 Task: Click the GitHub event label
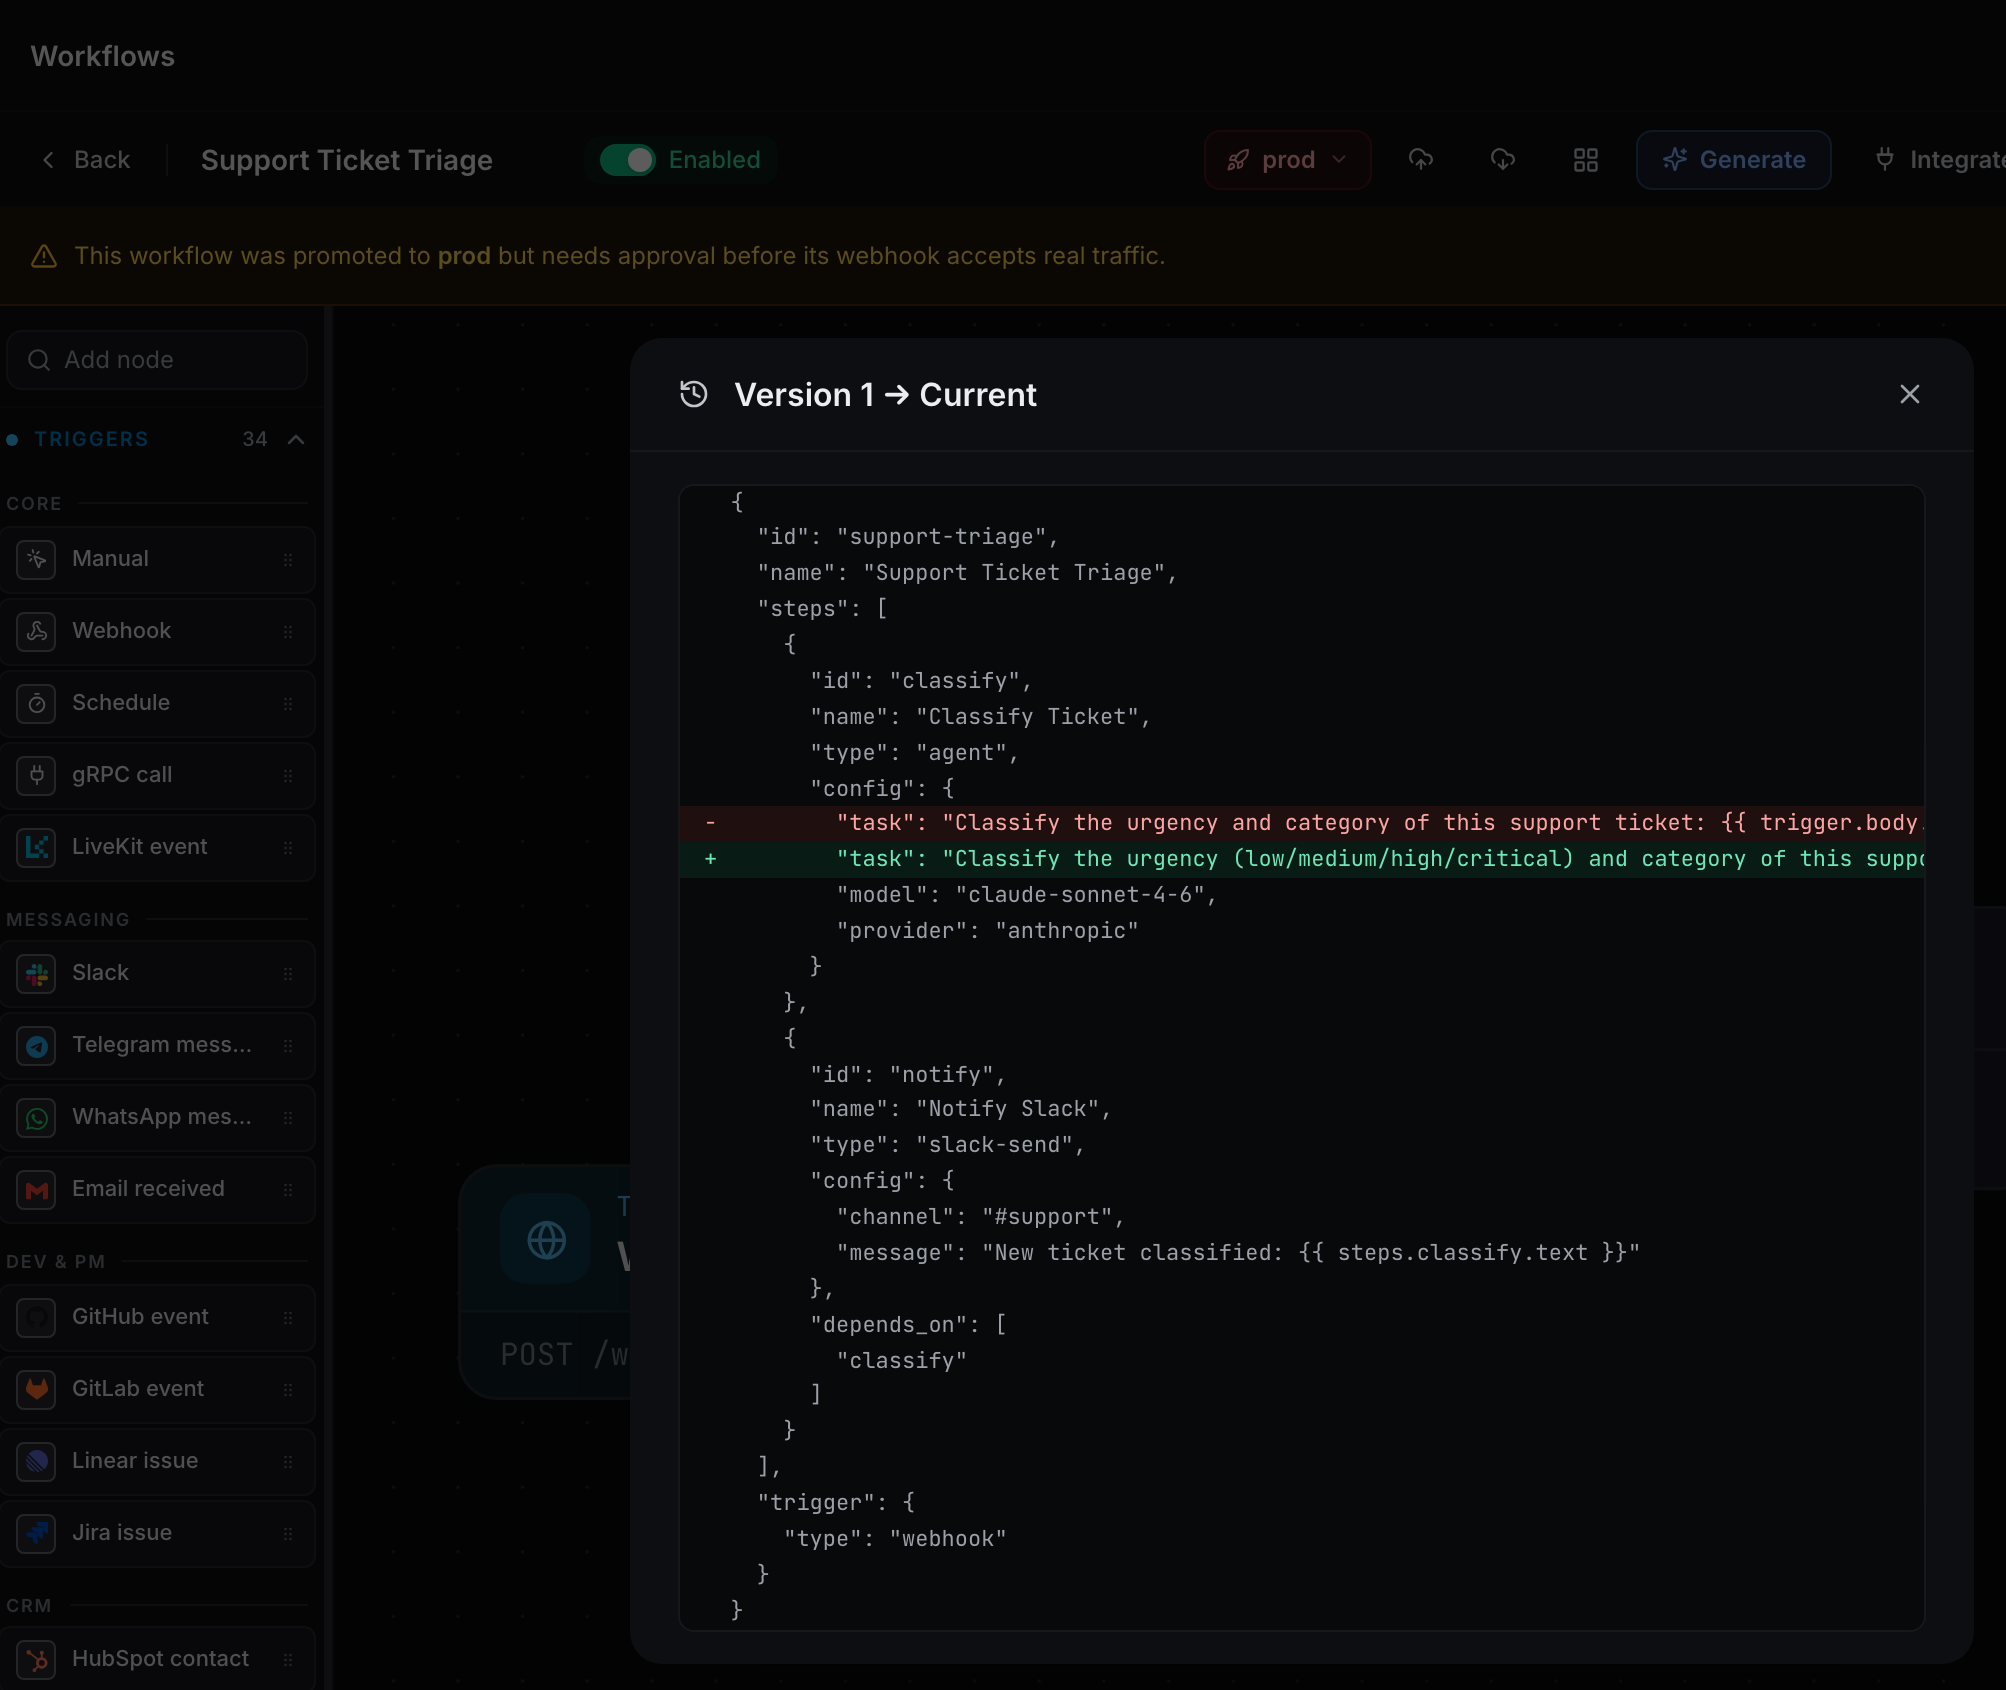[x=140, y=1317]
